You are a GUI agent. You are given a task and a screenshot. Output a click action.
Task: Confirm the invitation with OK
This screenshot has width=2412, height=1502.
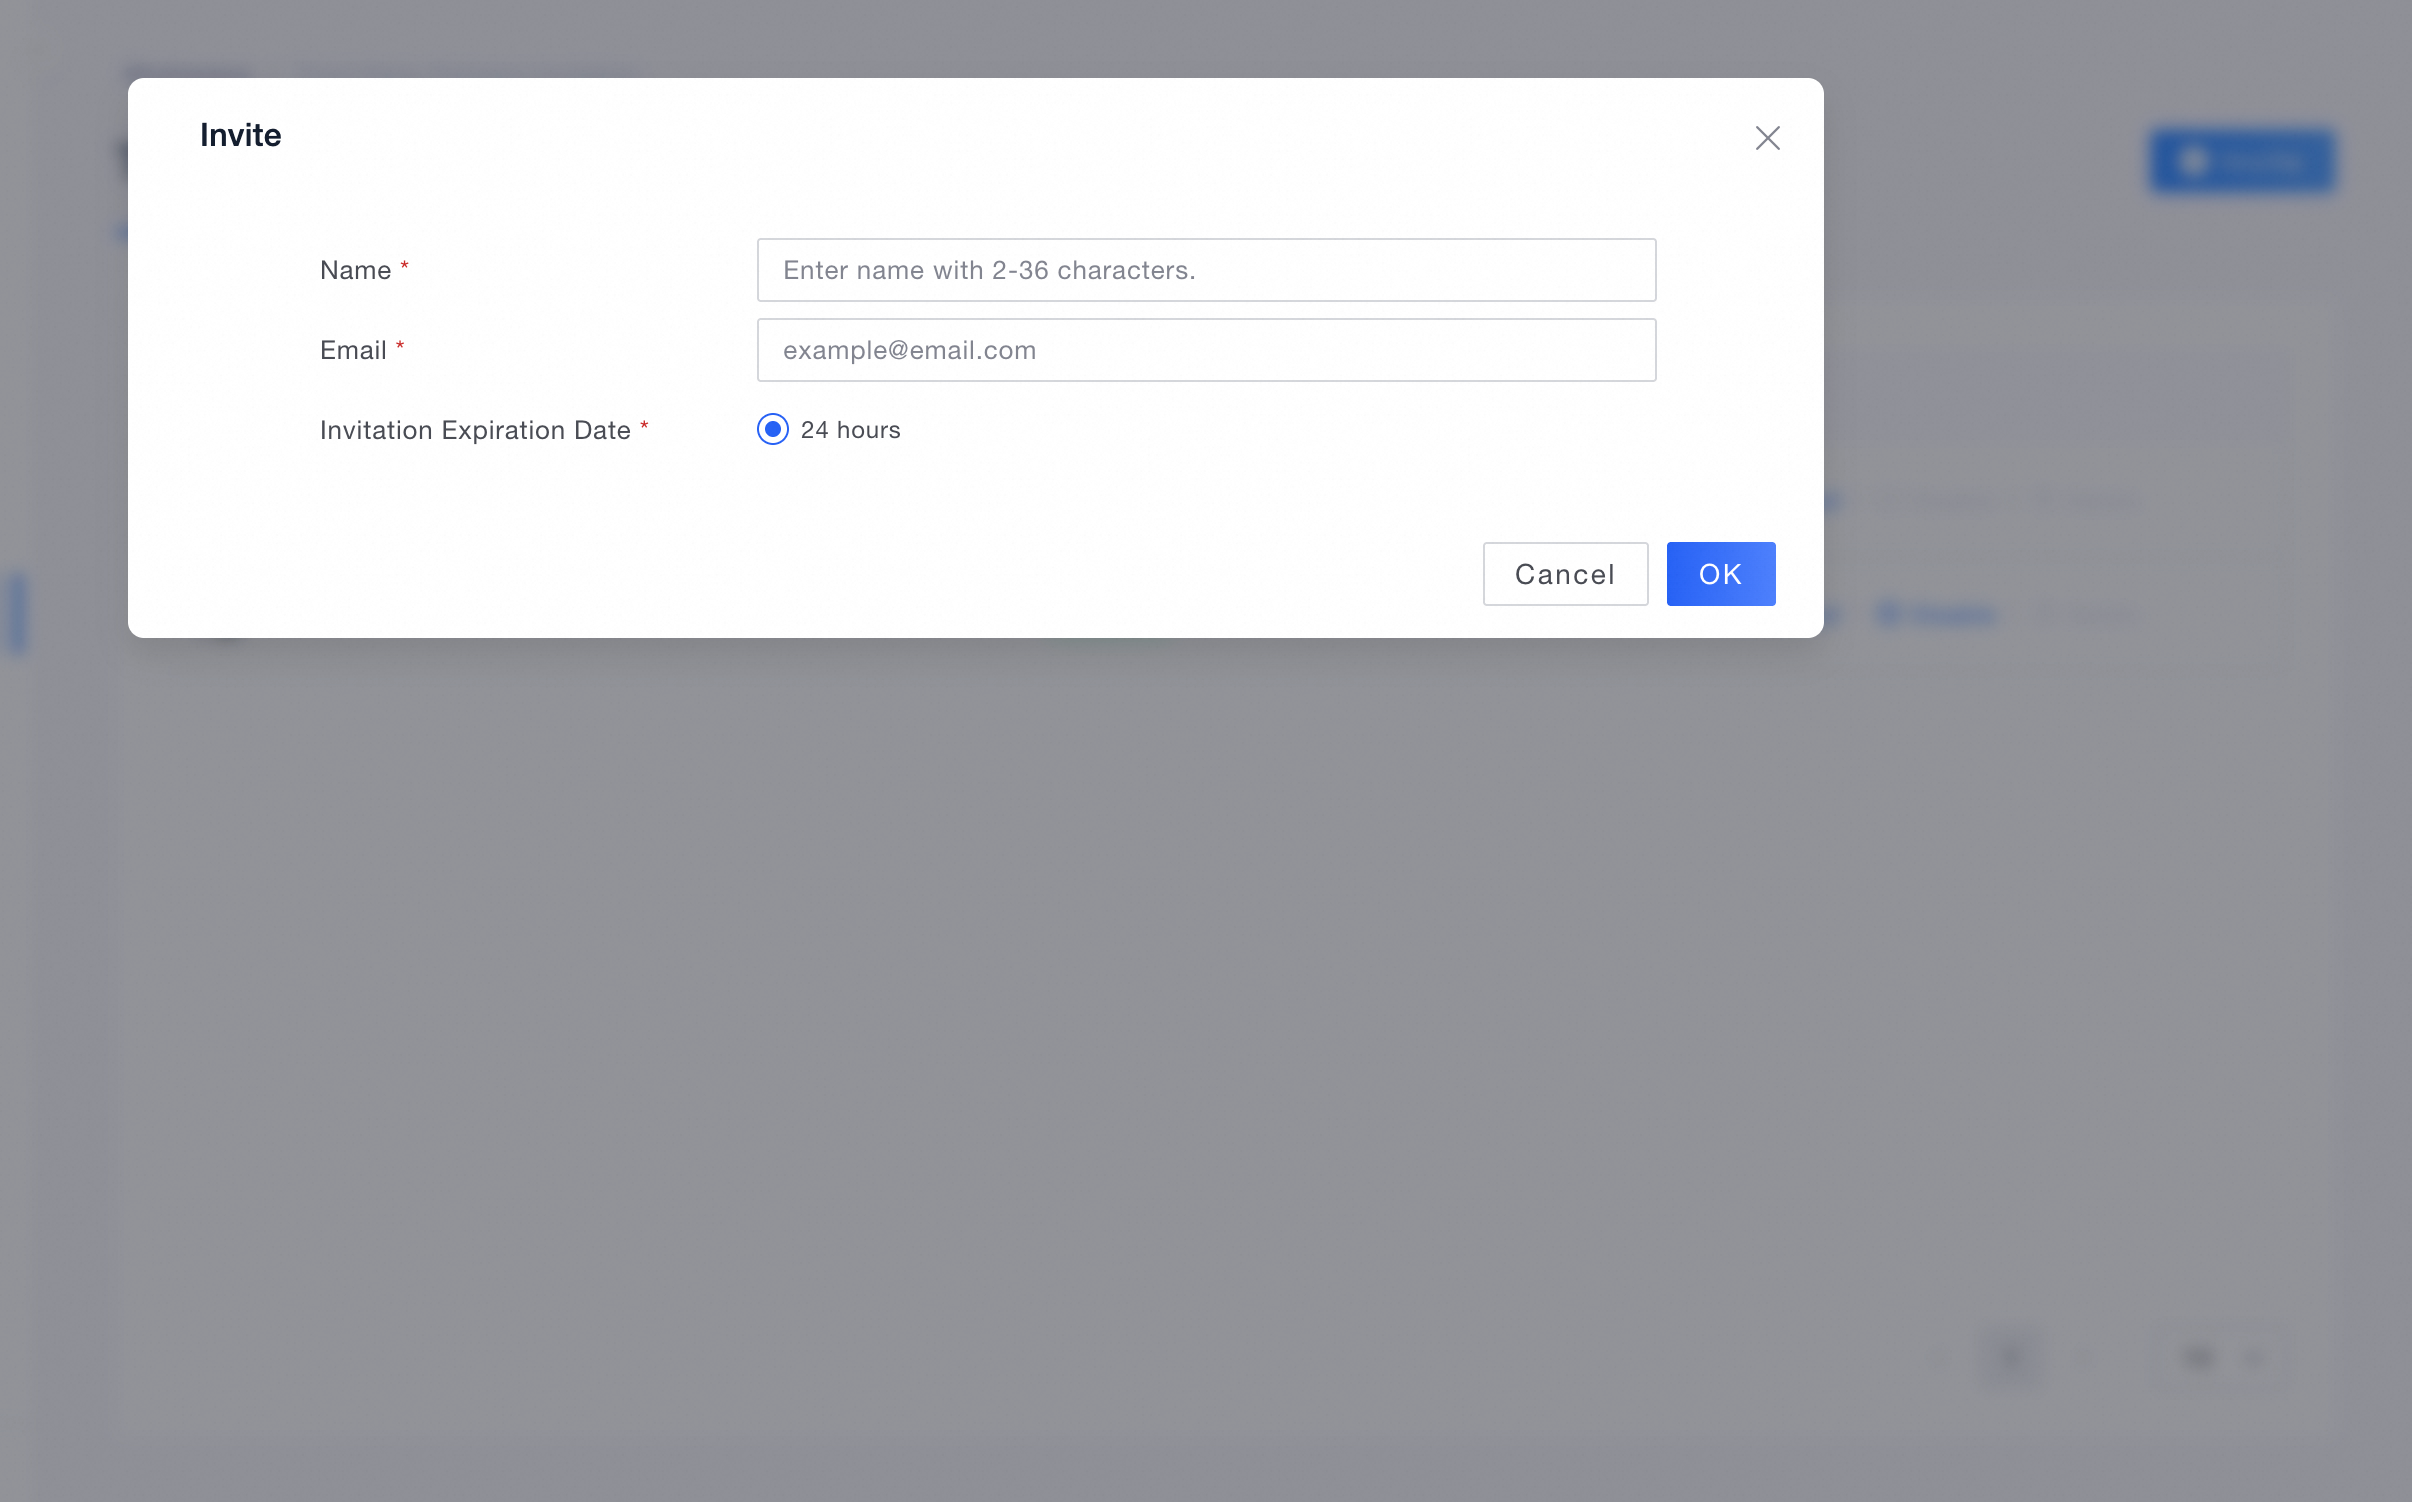point(1720,574)
